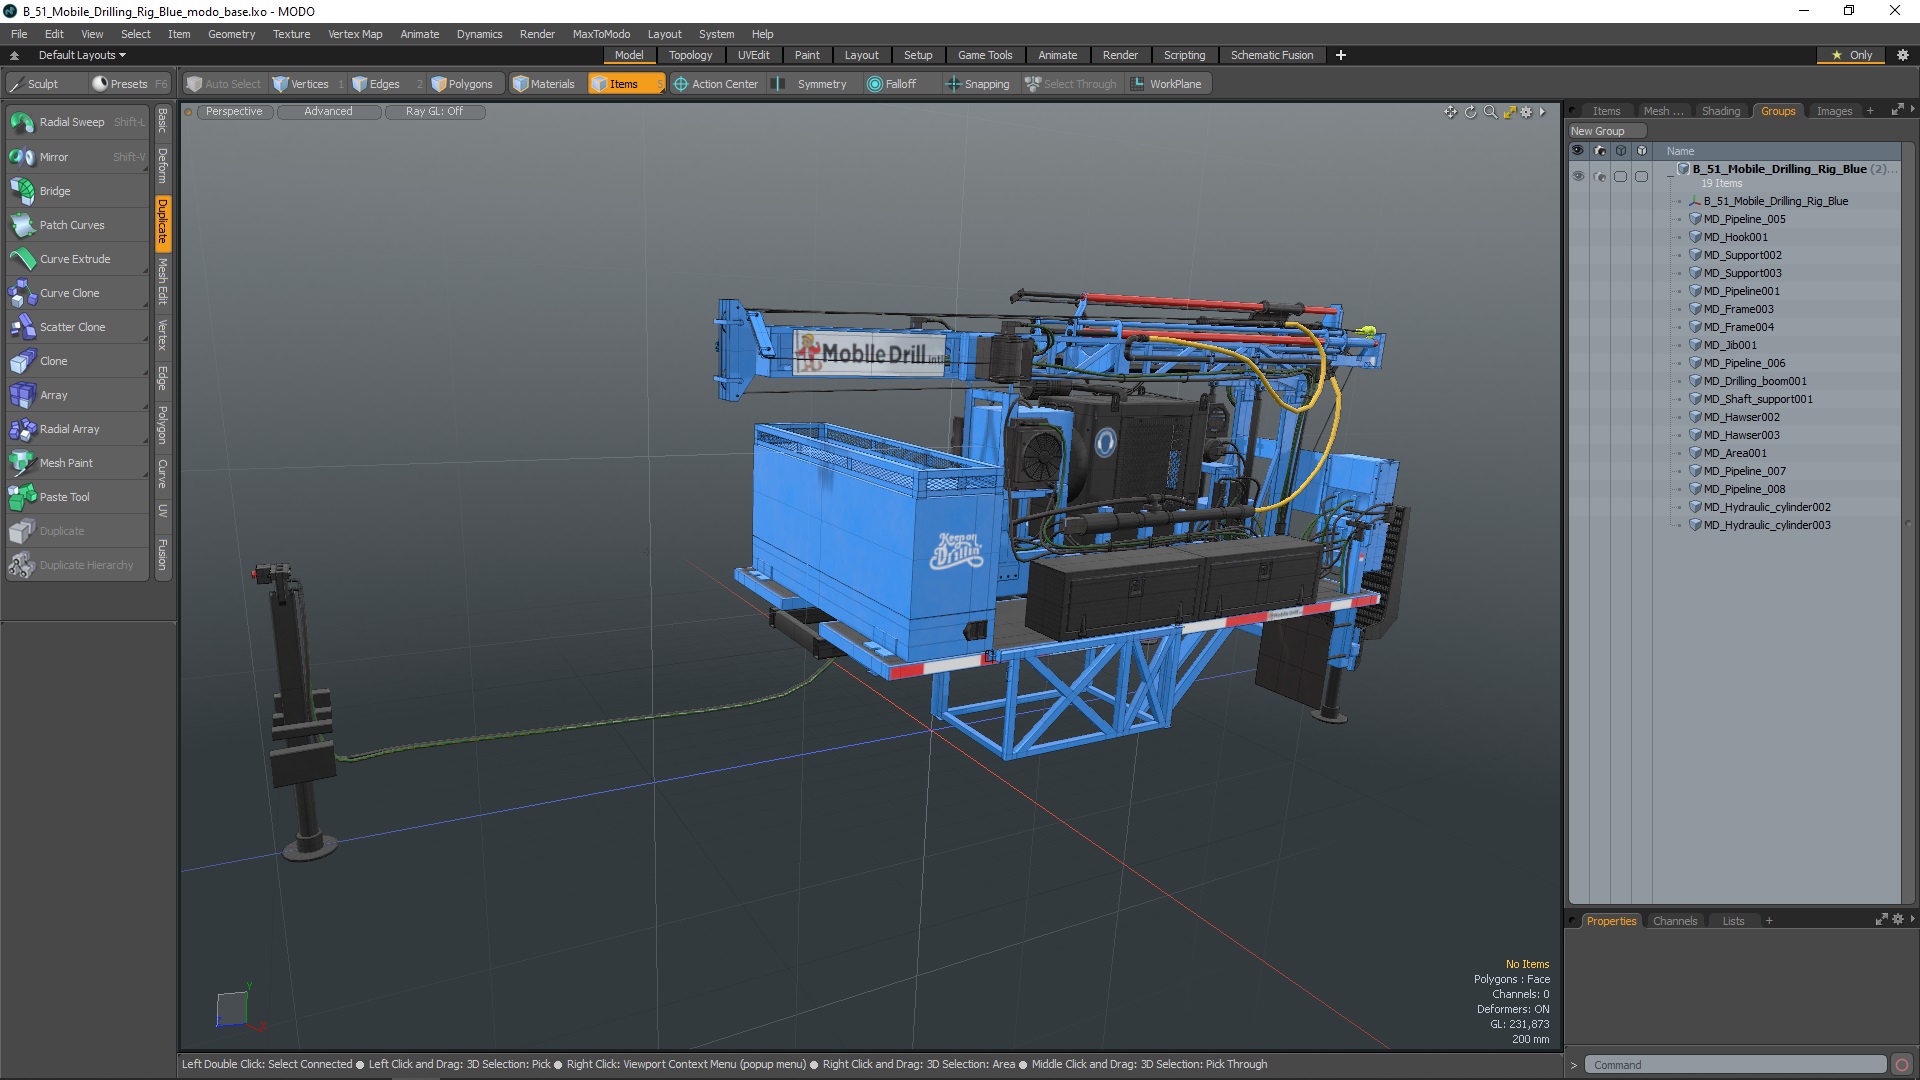Select the Radial Sweep tool
The height and width of the screenshot is (1080, 1920).
(x=77, y=122)
